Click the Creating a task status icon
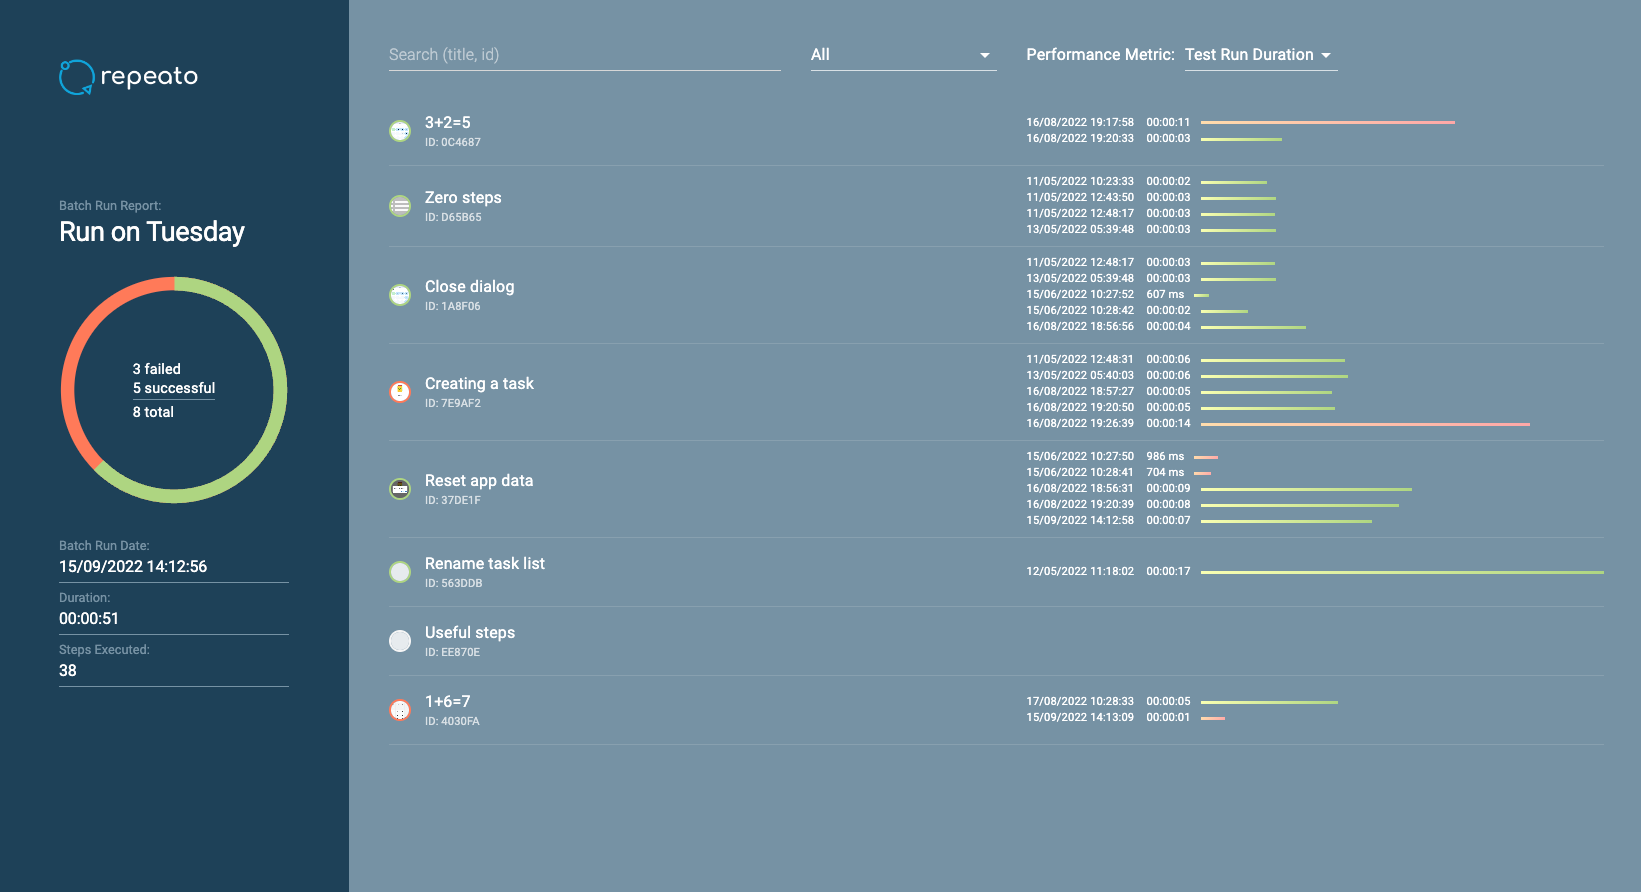1641x892 pixels. [400, 392]
